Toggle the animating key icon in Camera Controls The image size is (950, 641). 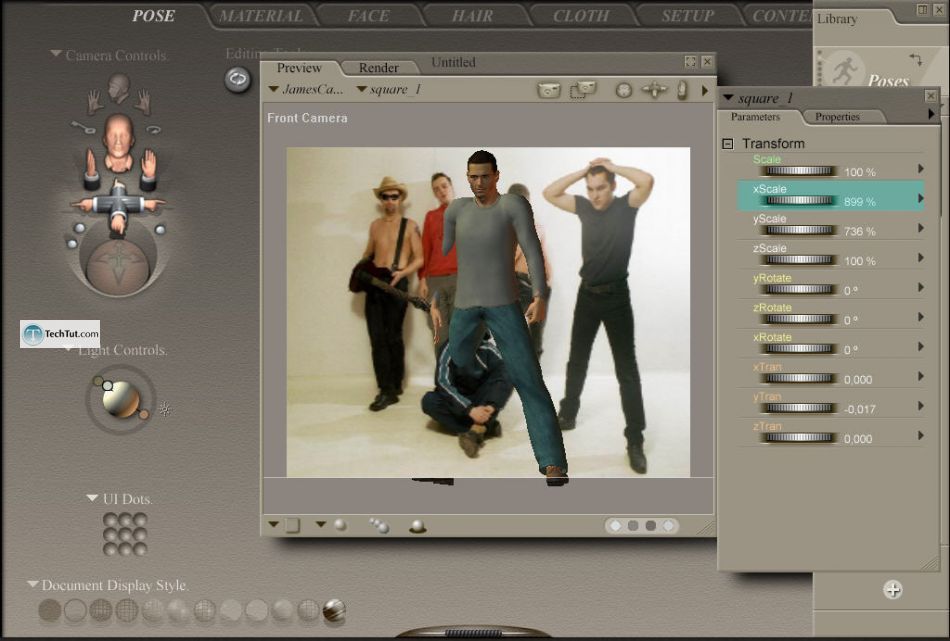83,127
